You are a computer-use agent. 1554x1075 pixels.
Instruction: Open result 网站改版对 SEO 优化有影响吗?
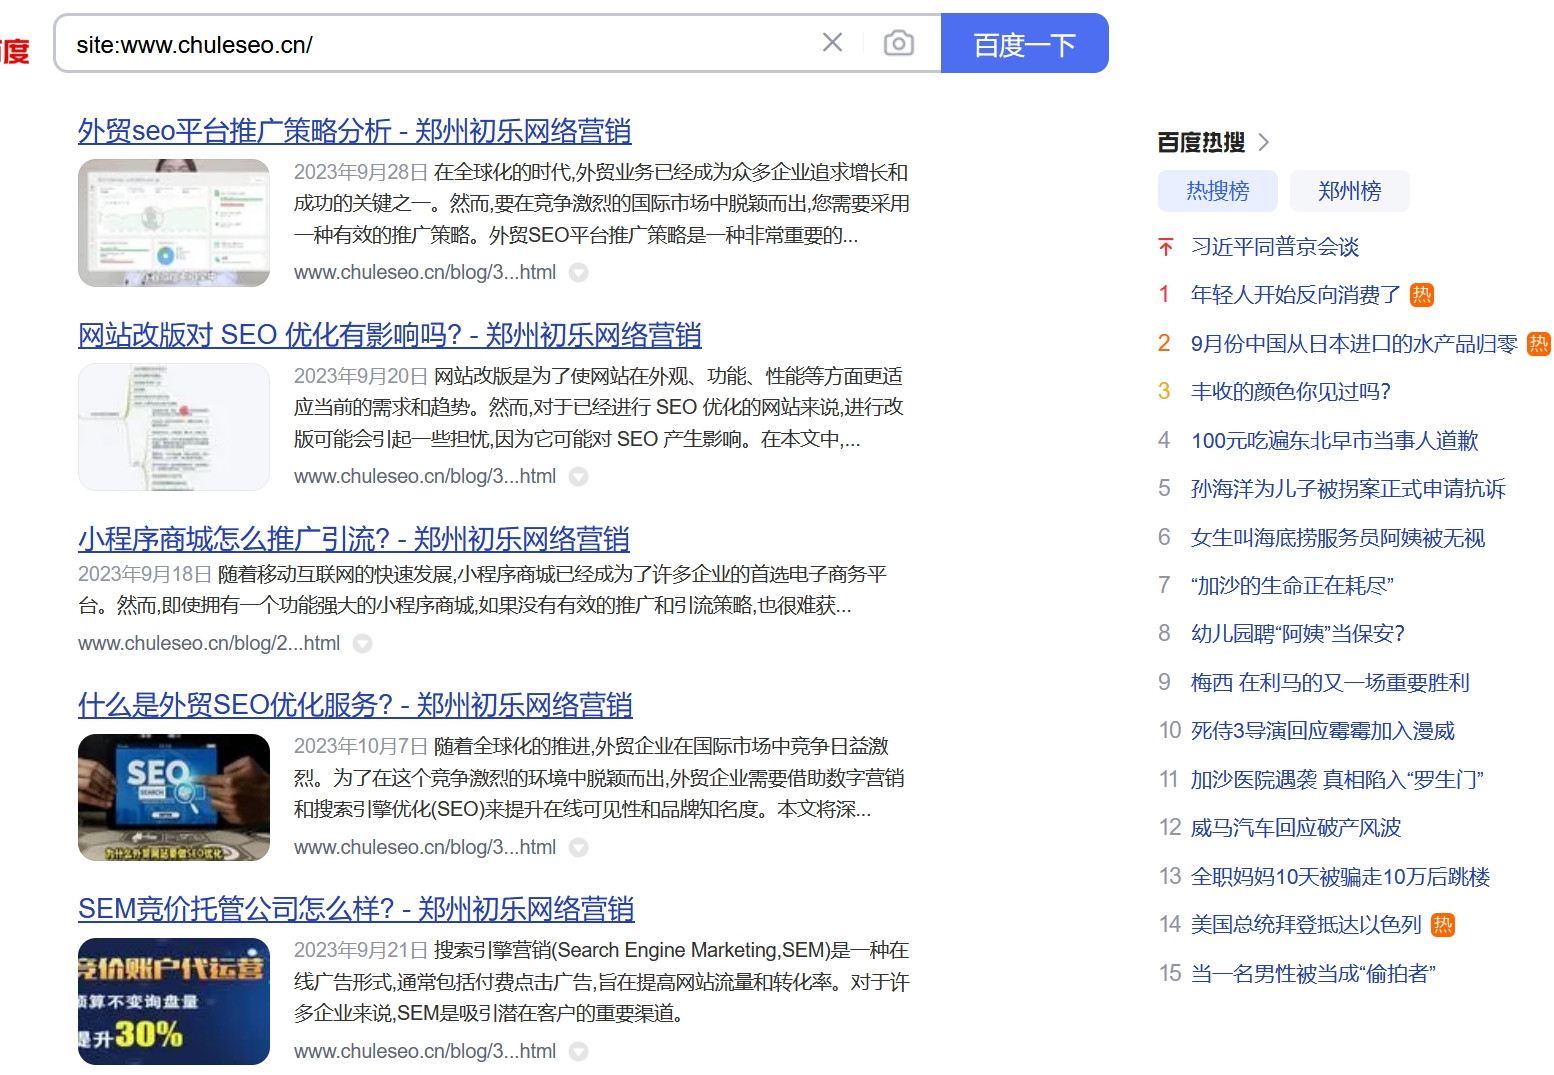pos(390,335)
